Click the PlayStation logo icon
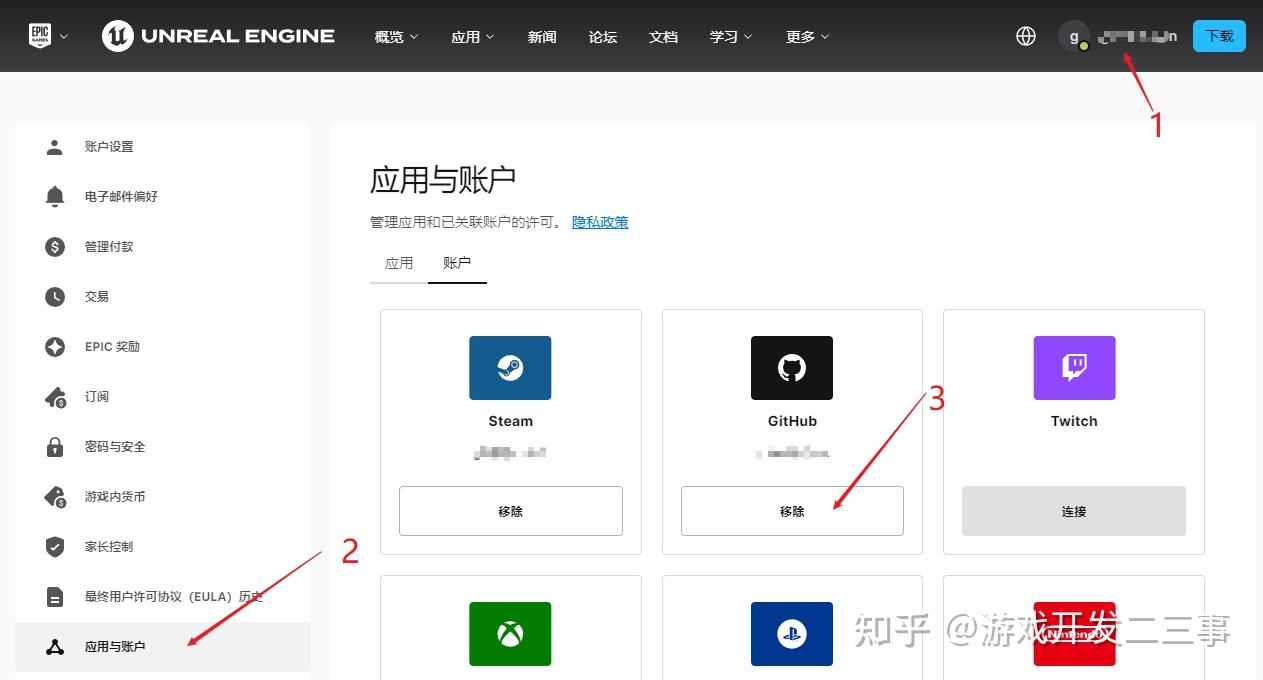This screenshot has width=1263, height=680. pyautogui.click(x=792, y=634)
